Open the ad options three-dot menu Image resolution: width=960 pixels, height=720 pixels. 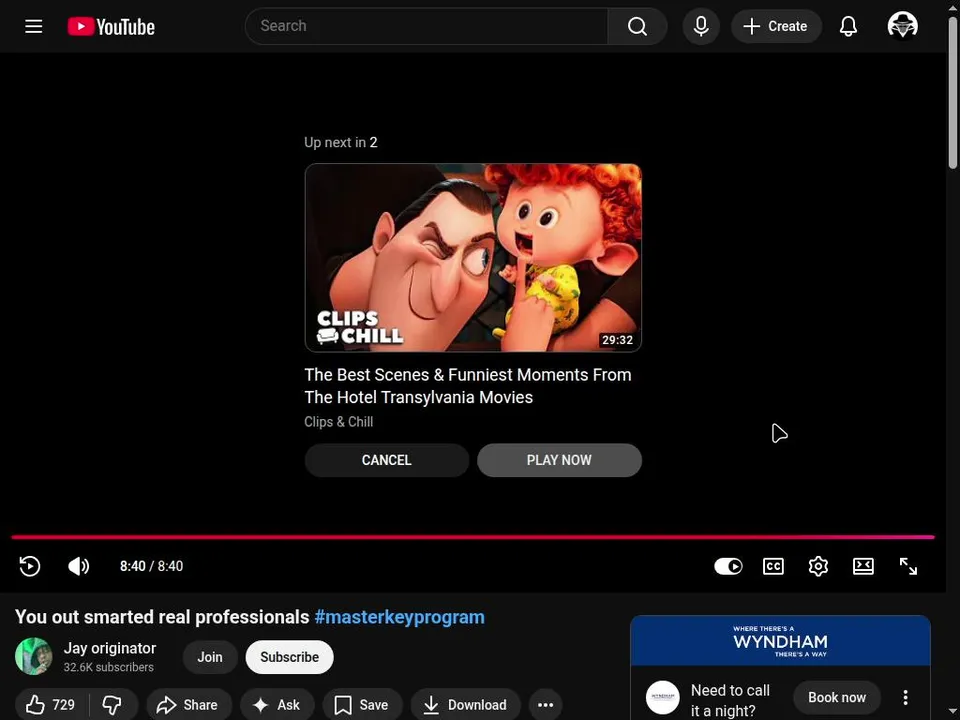pyautogui.click(x=906, y=697)
